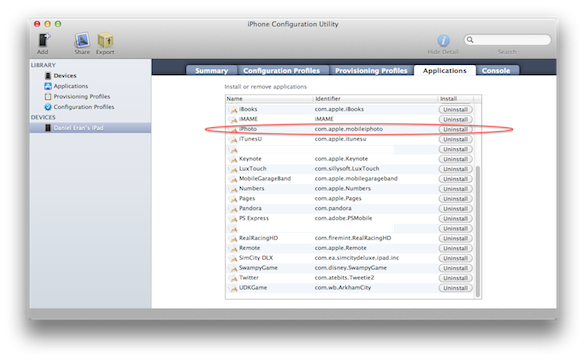Uninstall the Keynote app
Viewport: 586px width, 361px height.
pos(455,159)
